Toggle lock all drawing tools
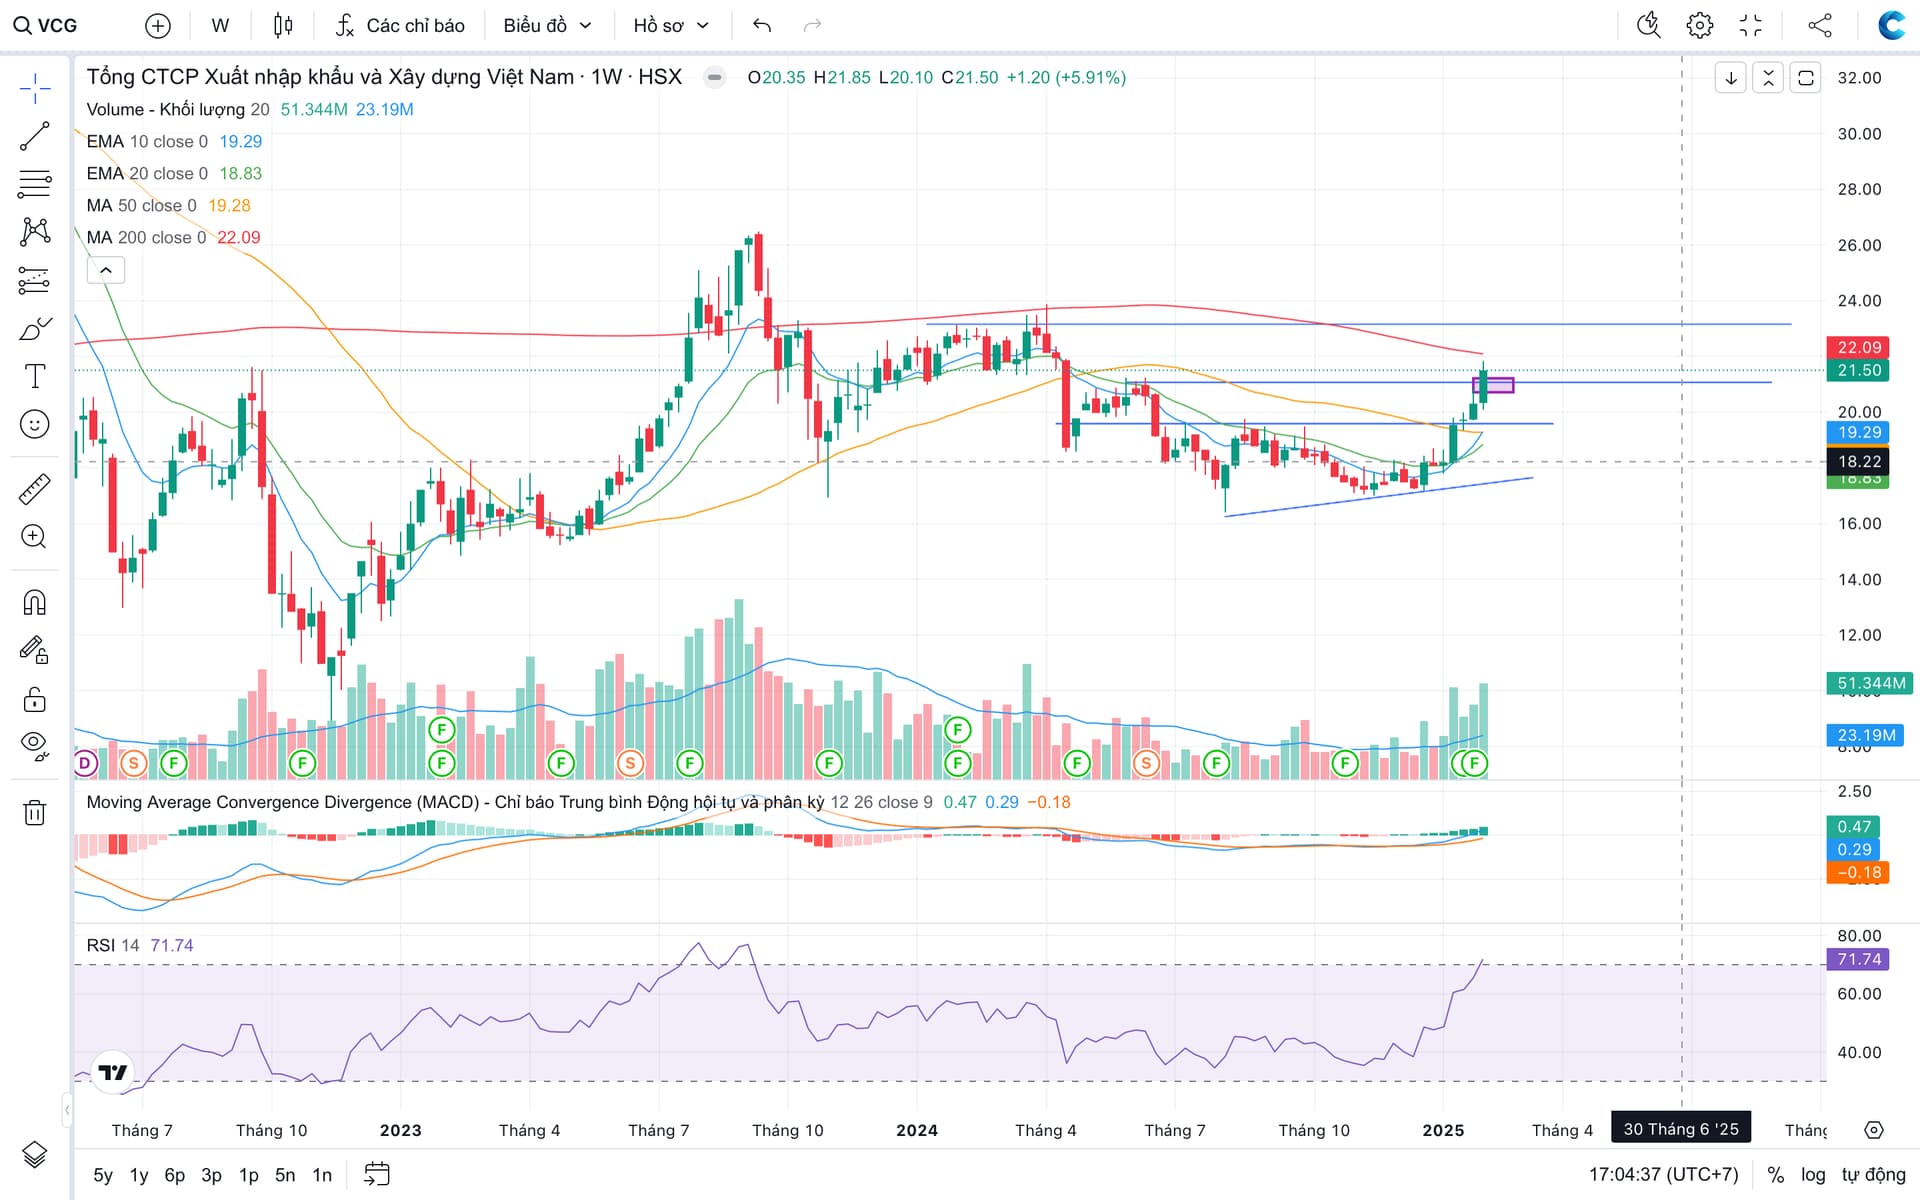 click(35, 699)
